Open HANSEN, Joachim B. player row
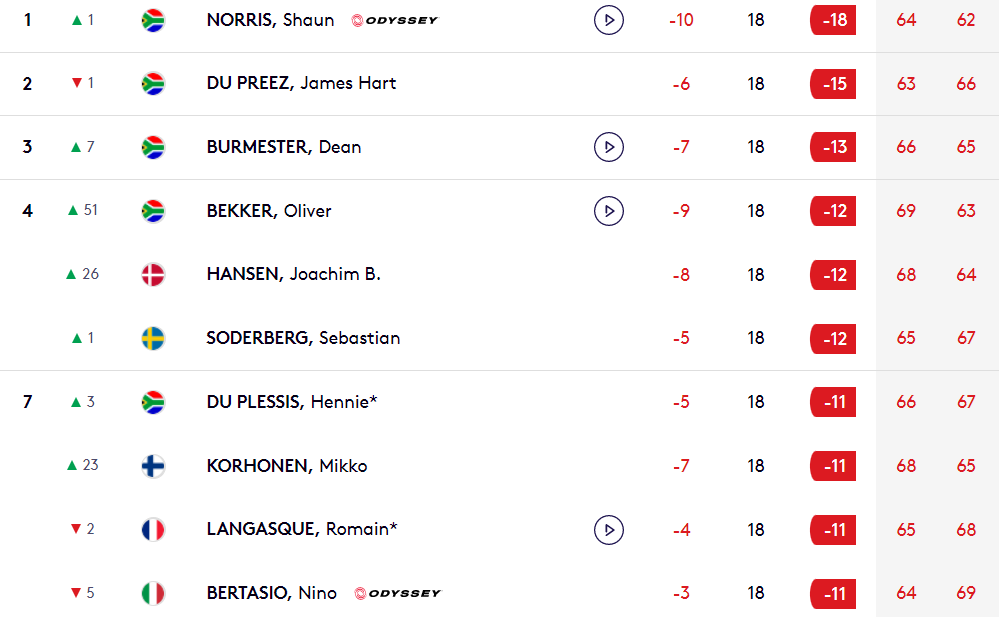 pos(500,275)
